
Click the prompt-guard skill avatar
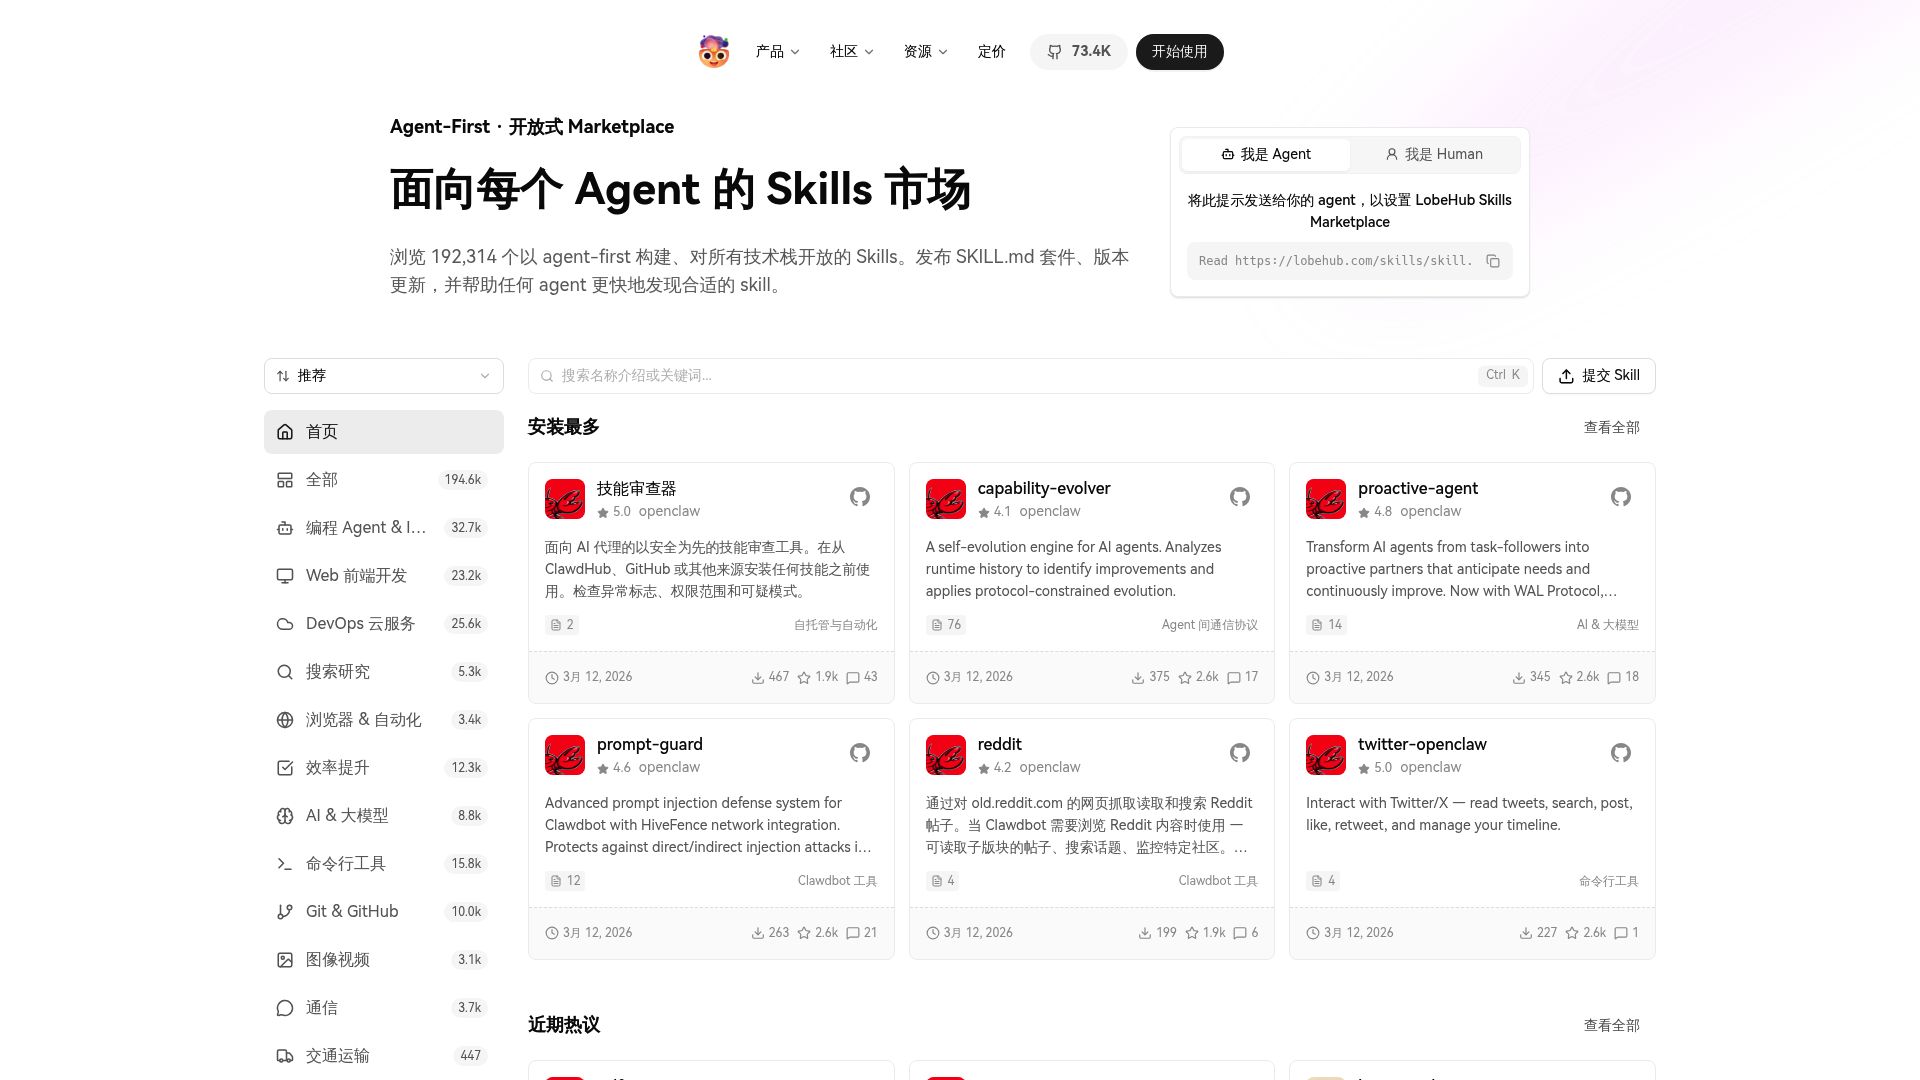coord(565,755)
